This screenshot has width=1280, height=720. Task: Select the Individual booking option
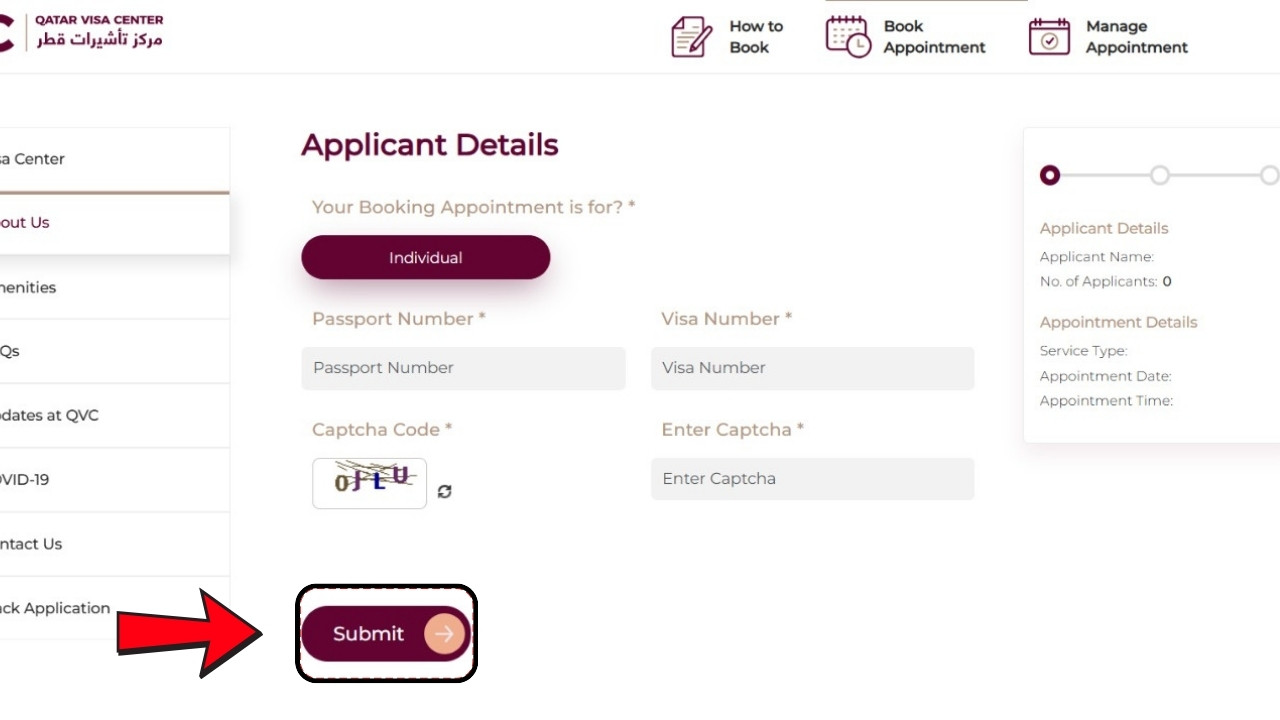pyautogui.click(x=426, y=257)
